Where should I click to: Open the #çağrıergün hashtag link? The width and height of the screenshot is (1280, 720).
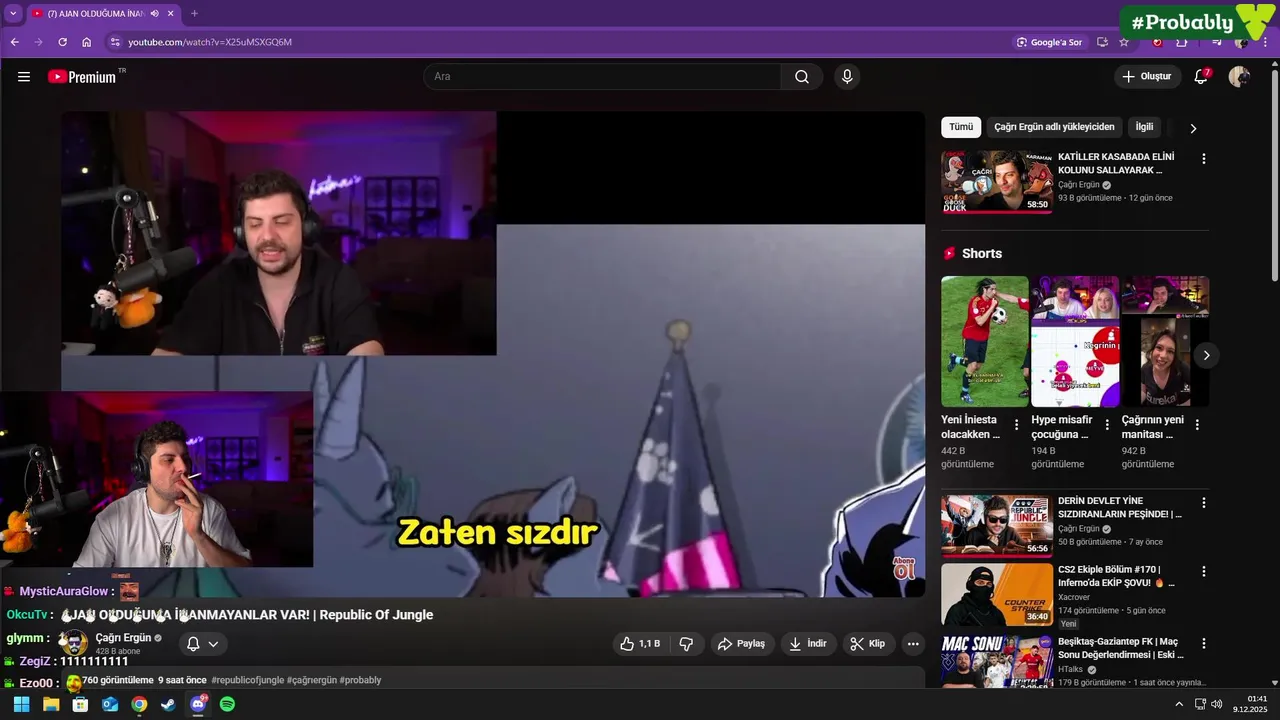(x=311, y=680)
